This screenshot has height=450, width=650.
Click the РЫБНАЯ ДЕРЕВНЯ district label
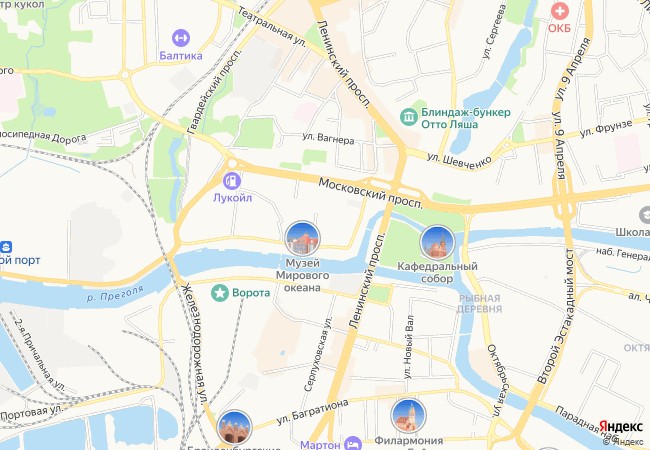(479, 304)
